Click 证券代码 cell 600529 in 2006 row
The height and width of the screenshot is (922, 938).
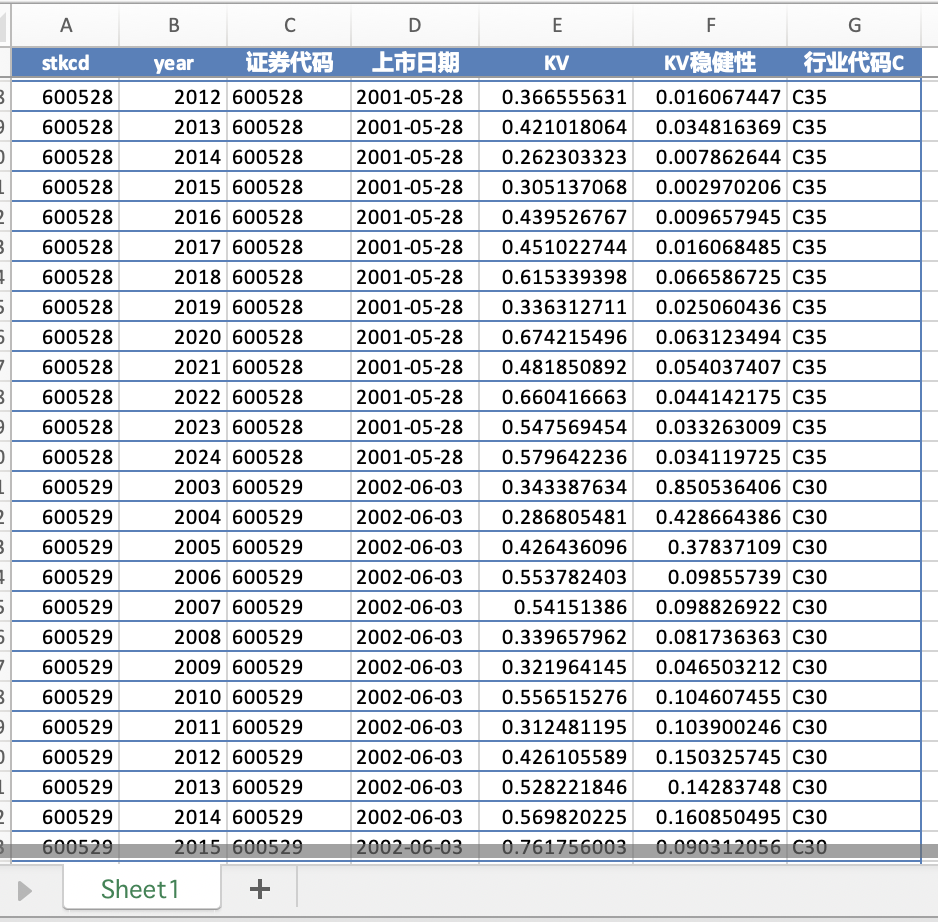(x=290, y=576)
